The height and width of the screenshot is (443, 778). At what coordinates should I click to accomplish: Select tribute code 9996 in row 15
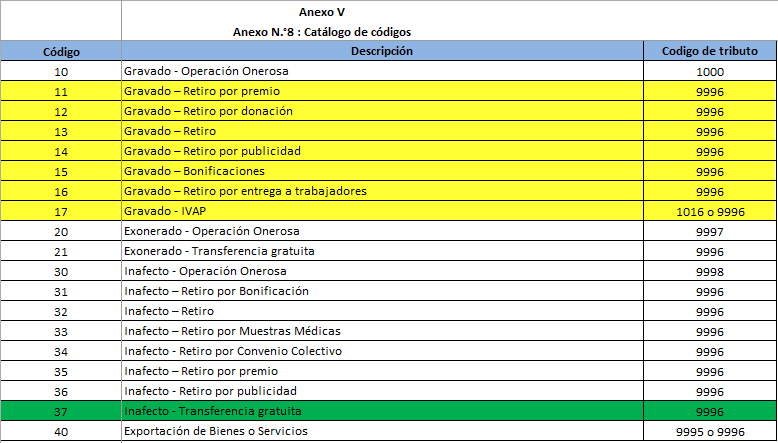coord(710,171)
